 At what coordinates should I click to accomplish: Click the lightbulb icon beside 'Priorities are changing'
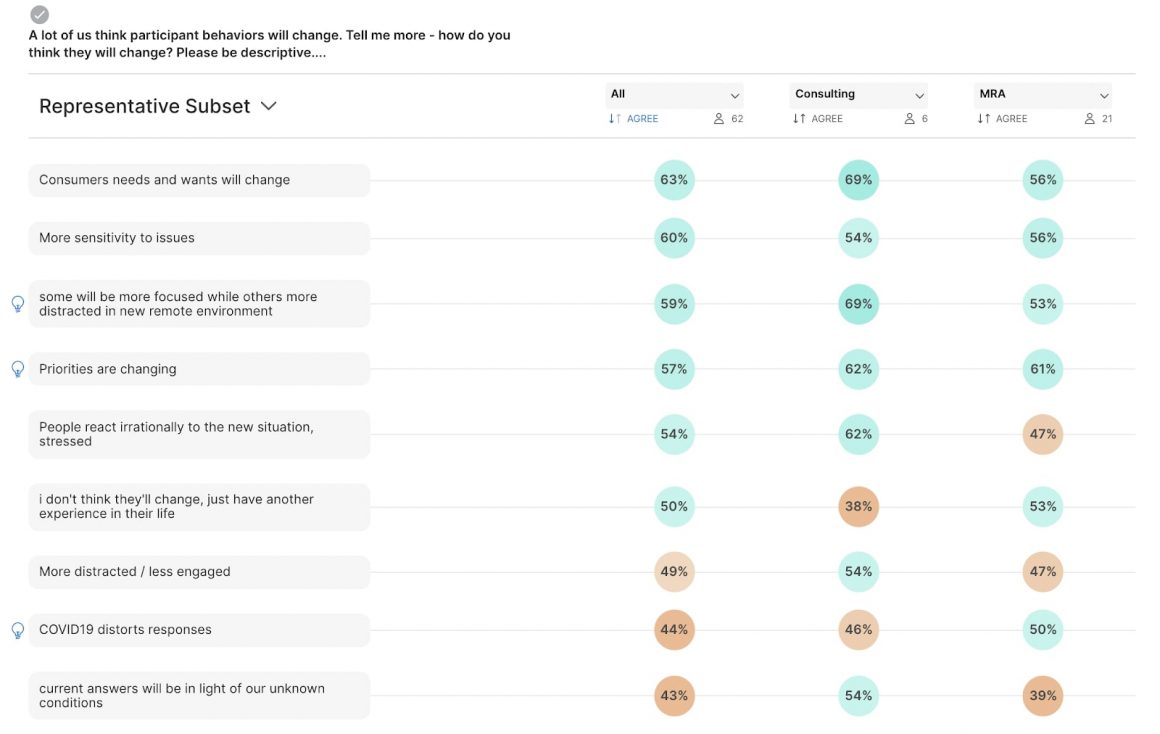[x=17, y=369]
